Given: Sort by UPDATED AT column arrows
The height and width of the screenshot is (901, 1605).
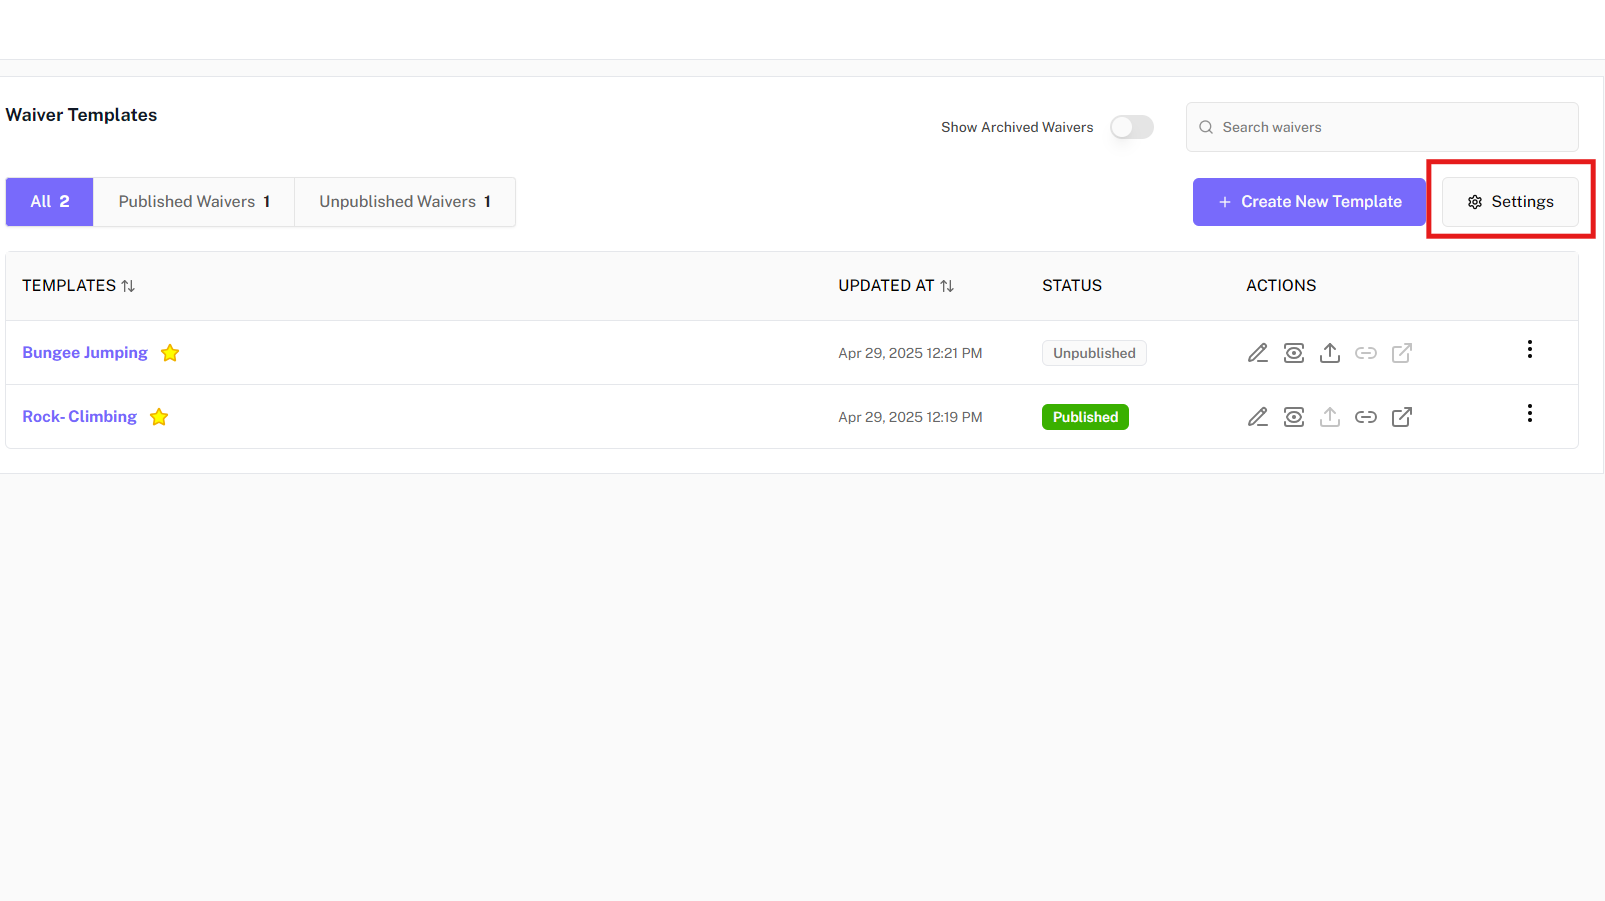Looking at the screenshot, I should (946, 286).
